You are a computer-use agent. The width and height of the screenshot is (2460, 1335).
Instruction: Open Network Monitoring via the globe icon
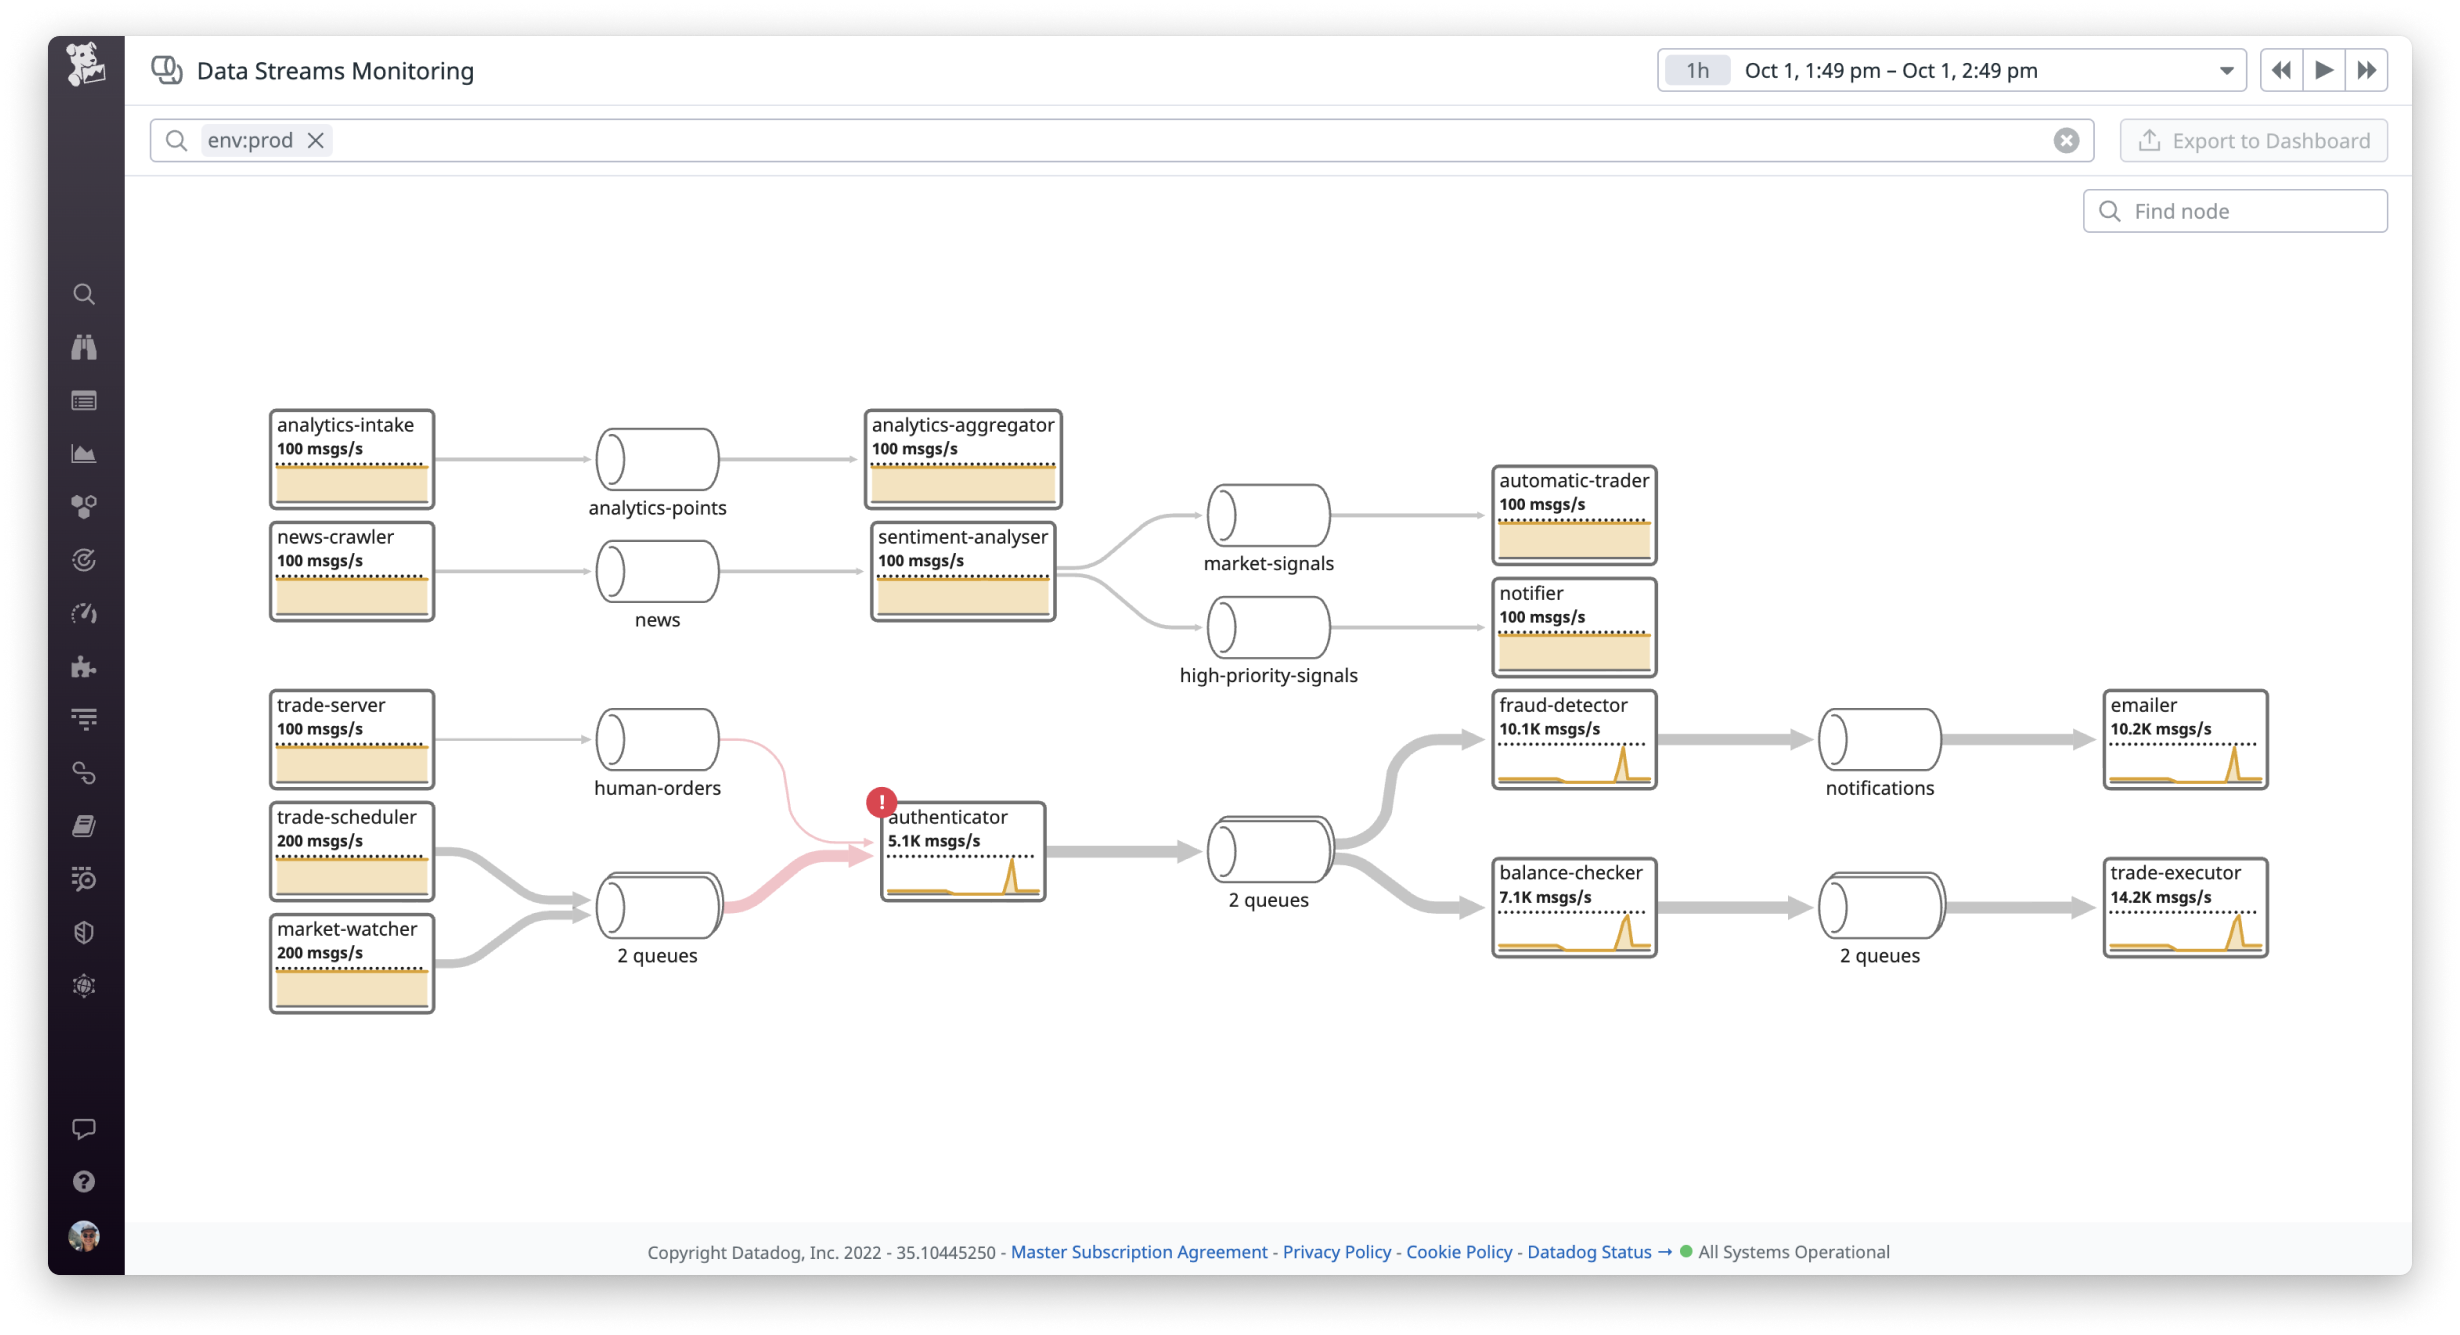tap(85, 986)
